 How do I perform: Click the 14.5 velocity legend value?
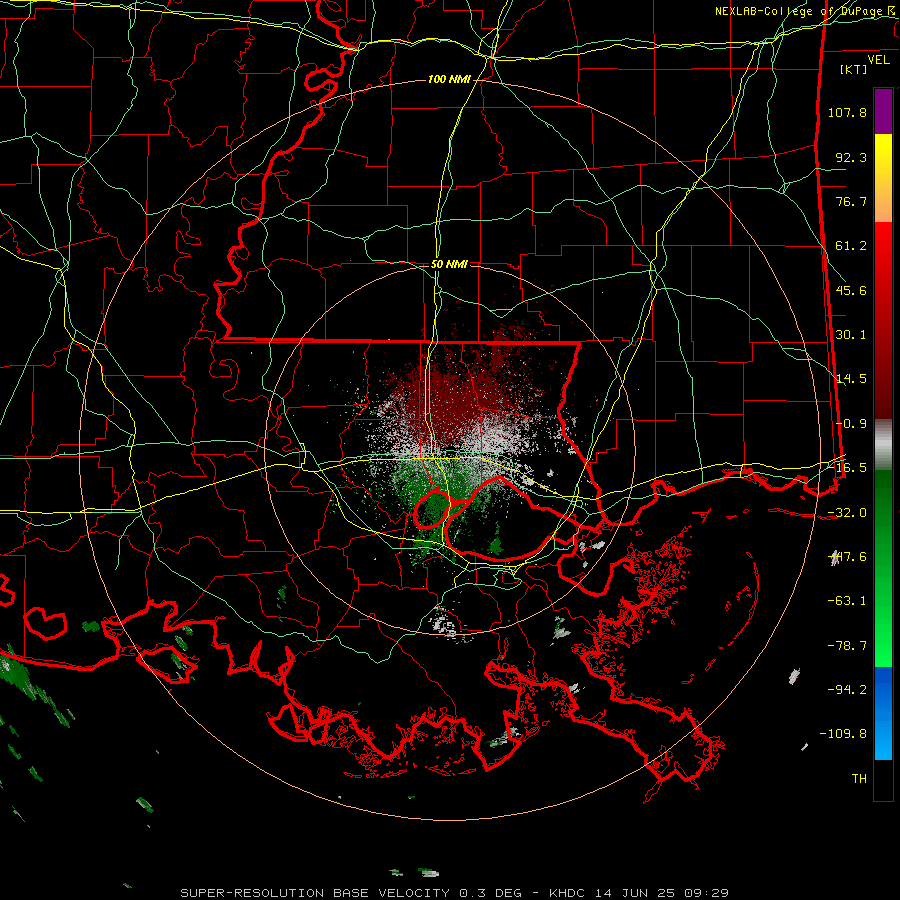tap(851, 379)
